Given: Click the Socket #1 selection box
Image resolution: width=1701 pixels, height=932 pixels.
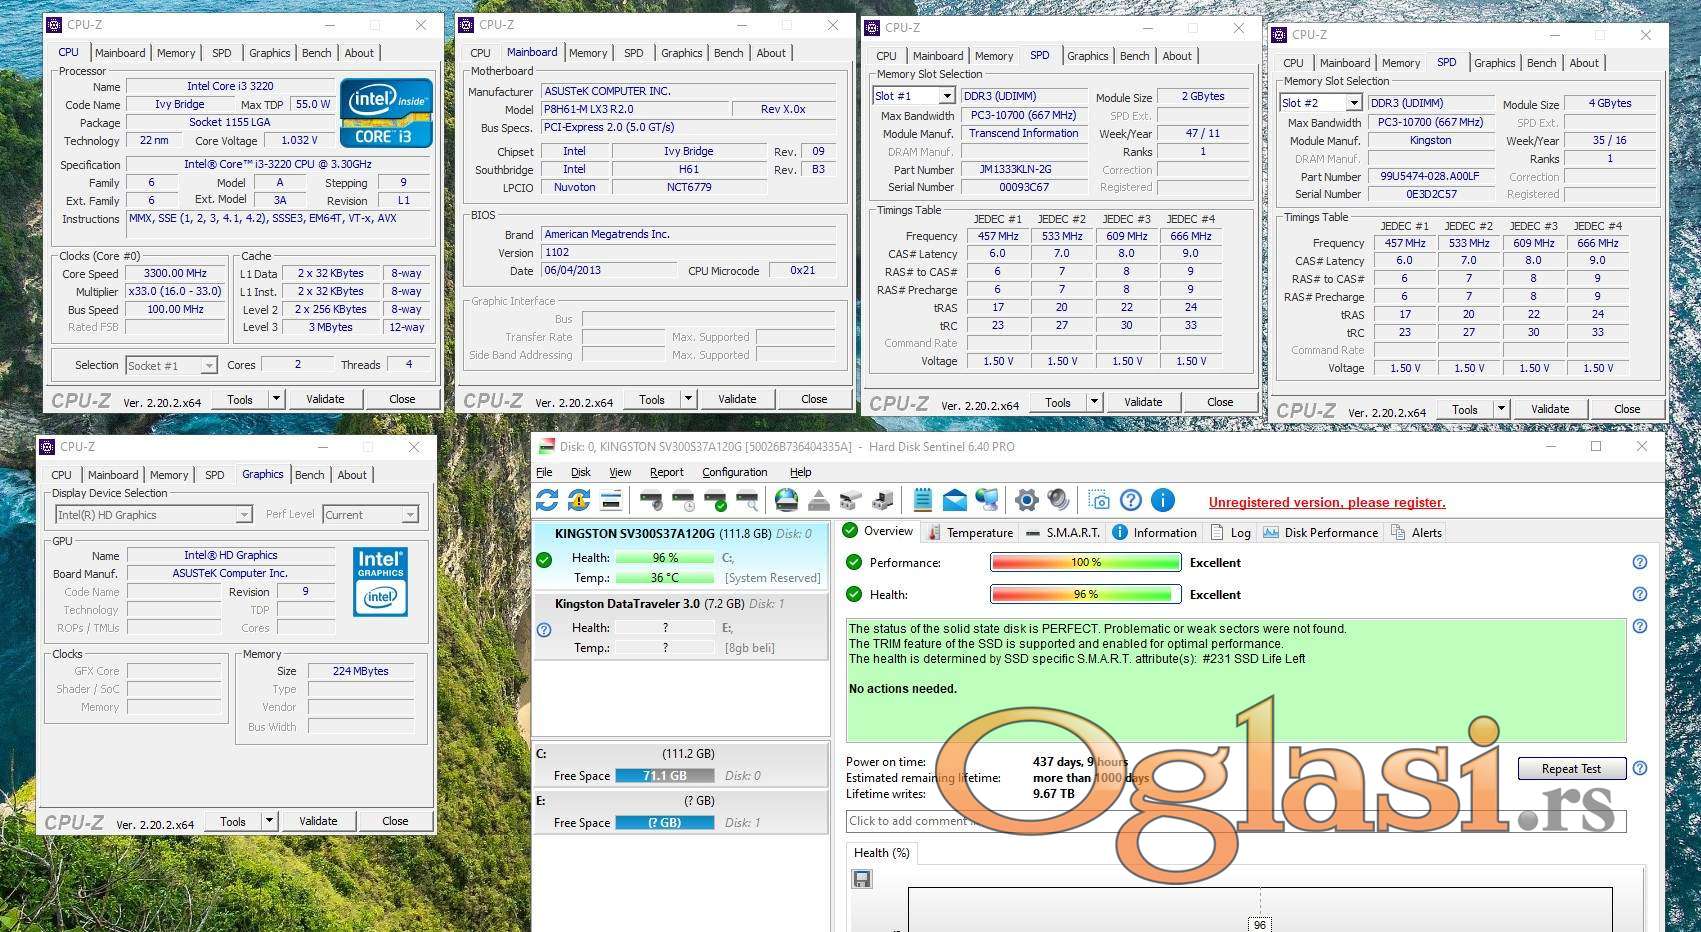Looking at the screenshot, I should tap(171, 366).
